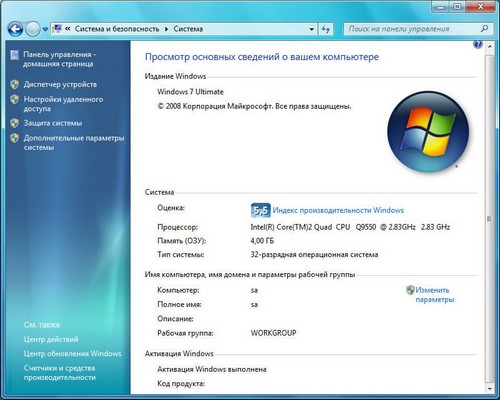Click shield icon beside 'Изменить параметры'
500x400 pixels.
pyautogui.click(x=410, y=290)
